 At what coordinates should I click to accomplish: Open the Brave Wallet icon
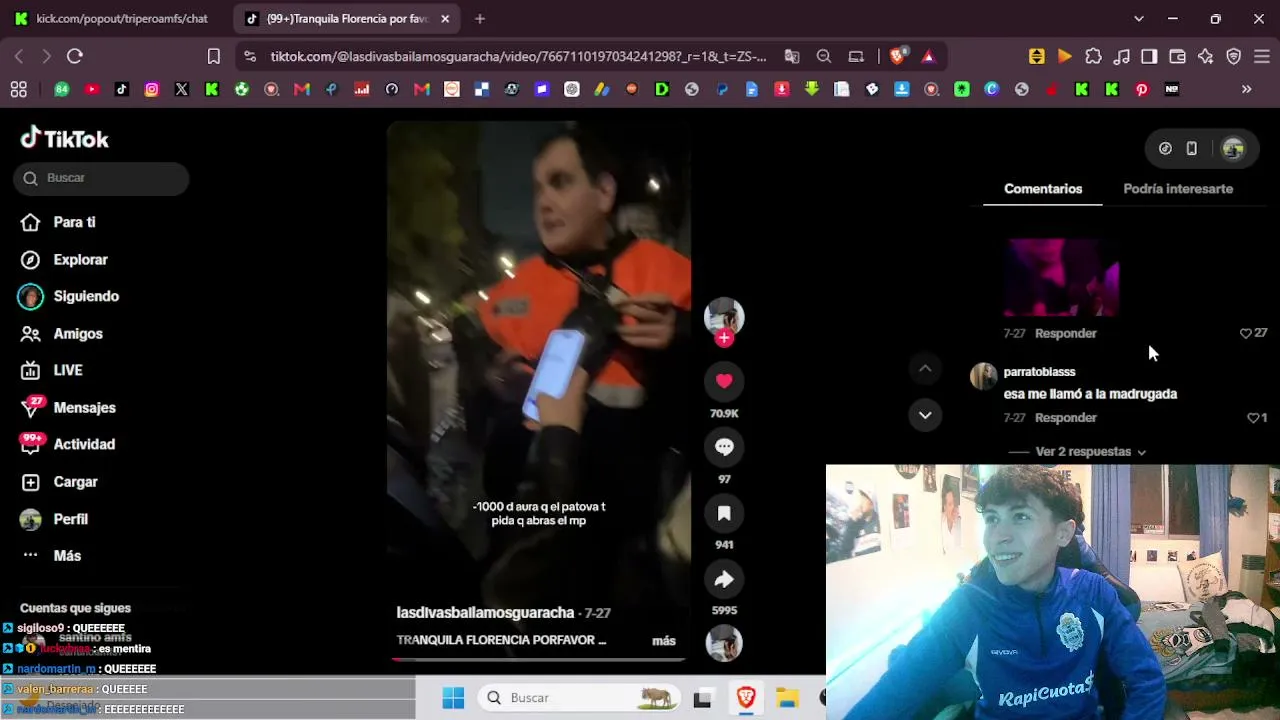coord(1177,57)
